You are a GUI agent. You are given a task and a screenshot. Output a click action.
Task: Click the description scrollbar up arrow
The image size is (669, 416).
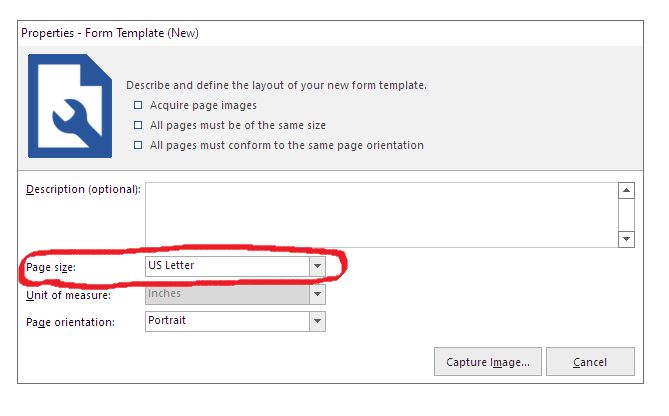626,190
